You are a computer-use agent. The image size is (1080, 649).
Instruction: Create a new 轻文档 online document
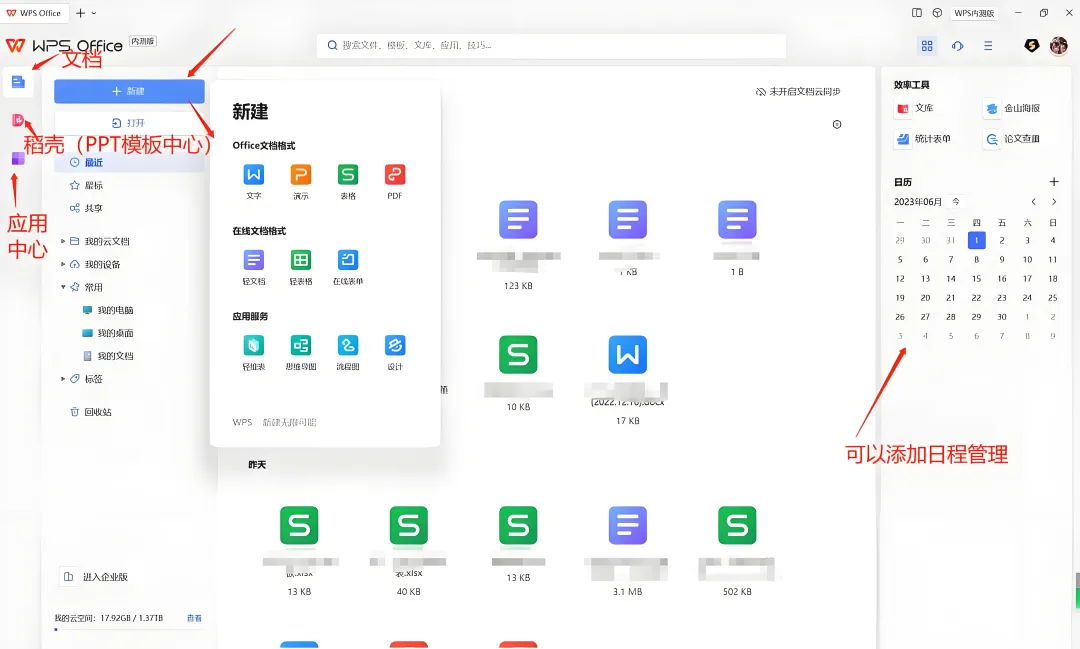(253, 267)
